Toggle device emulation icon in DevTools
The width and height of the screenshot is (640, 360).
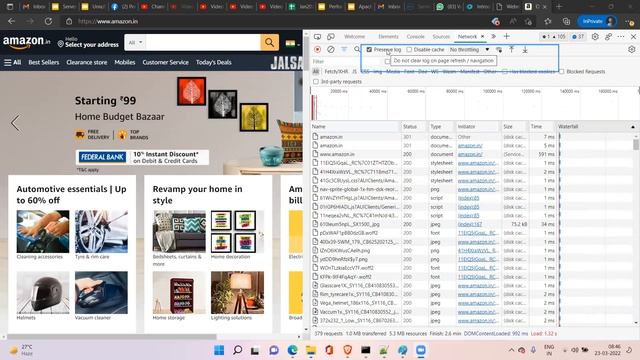331,36
